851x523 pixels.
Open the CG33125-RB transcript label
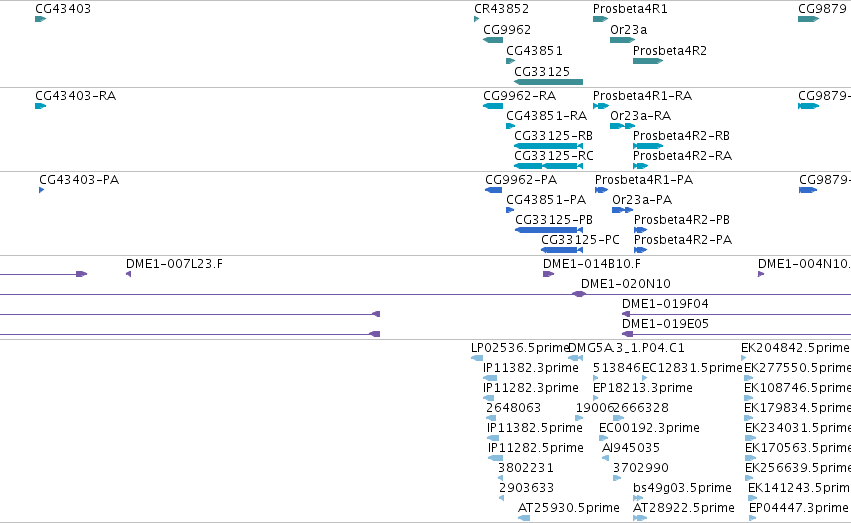point(553,136)
